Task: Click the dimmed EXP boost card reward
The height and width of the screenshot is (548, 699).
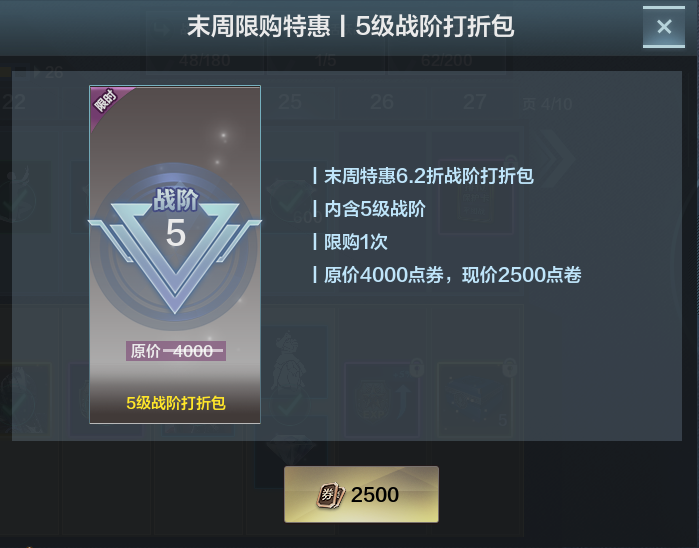Action: [x=382, y=400]
